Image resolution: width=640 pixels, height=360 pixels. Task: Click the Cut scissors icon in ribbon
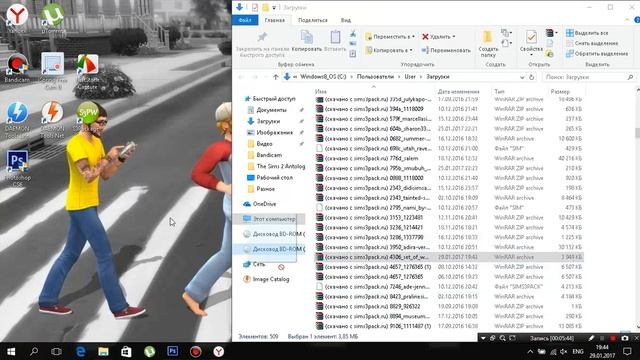click(353, 33)
